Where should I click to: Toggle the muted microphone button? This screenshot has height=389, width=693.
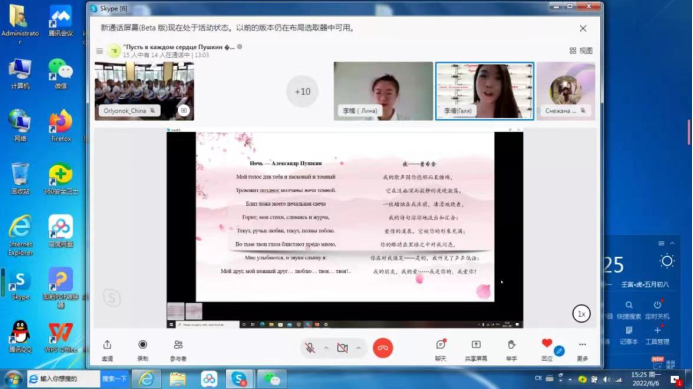pyautogui.click(x=310, y=348)
